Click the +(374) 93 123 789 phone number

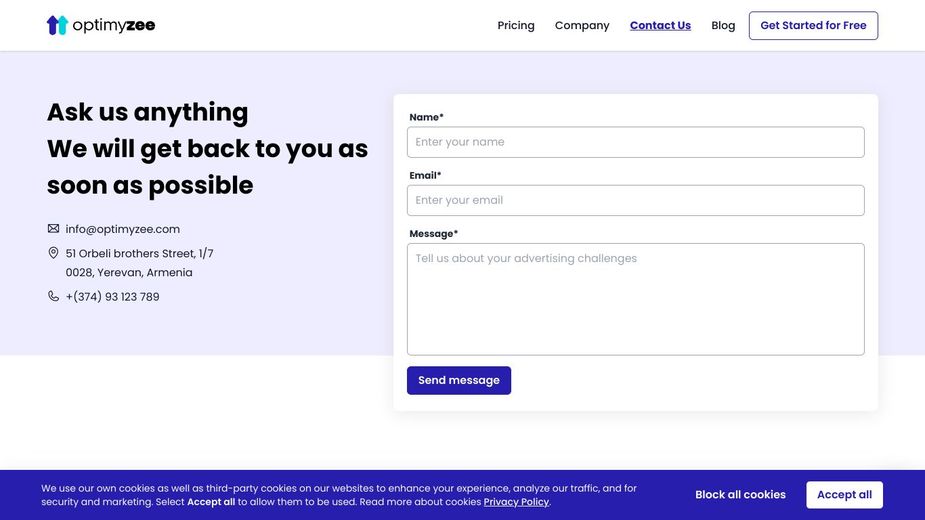click(x=112, y=297)
